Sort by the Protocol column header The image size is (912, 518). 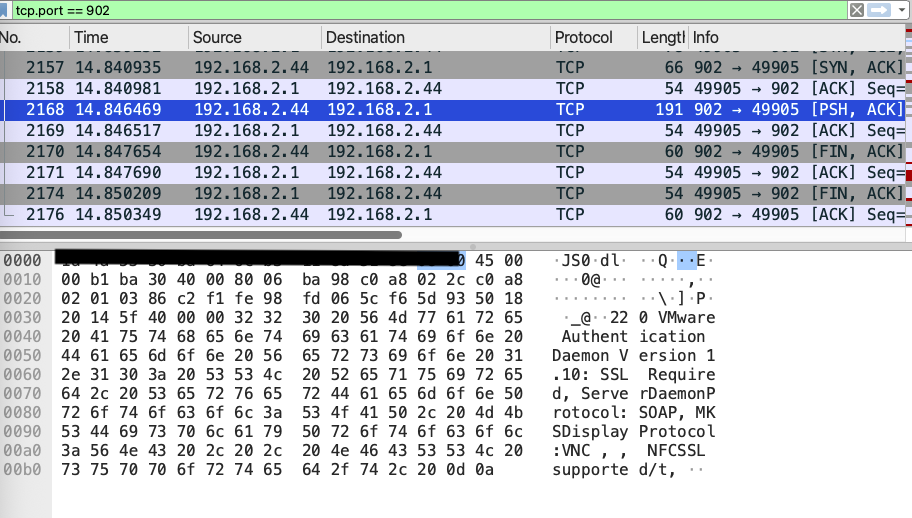click(593, 37)
